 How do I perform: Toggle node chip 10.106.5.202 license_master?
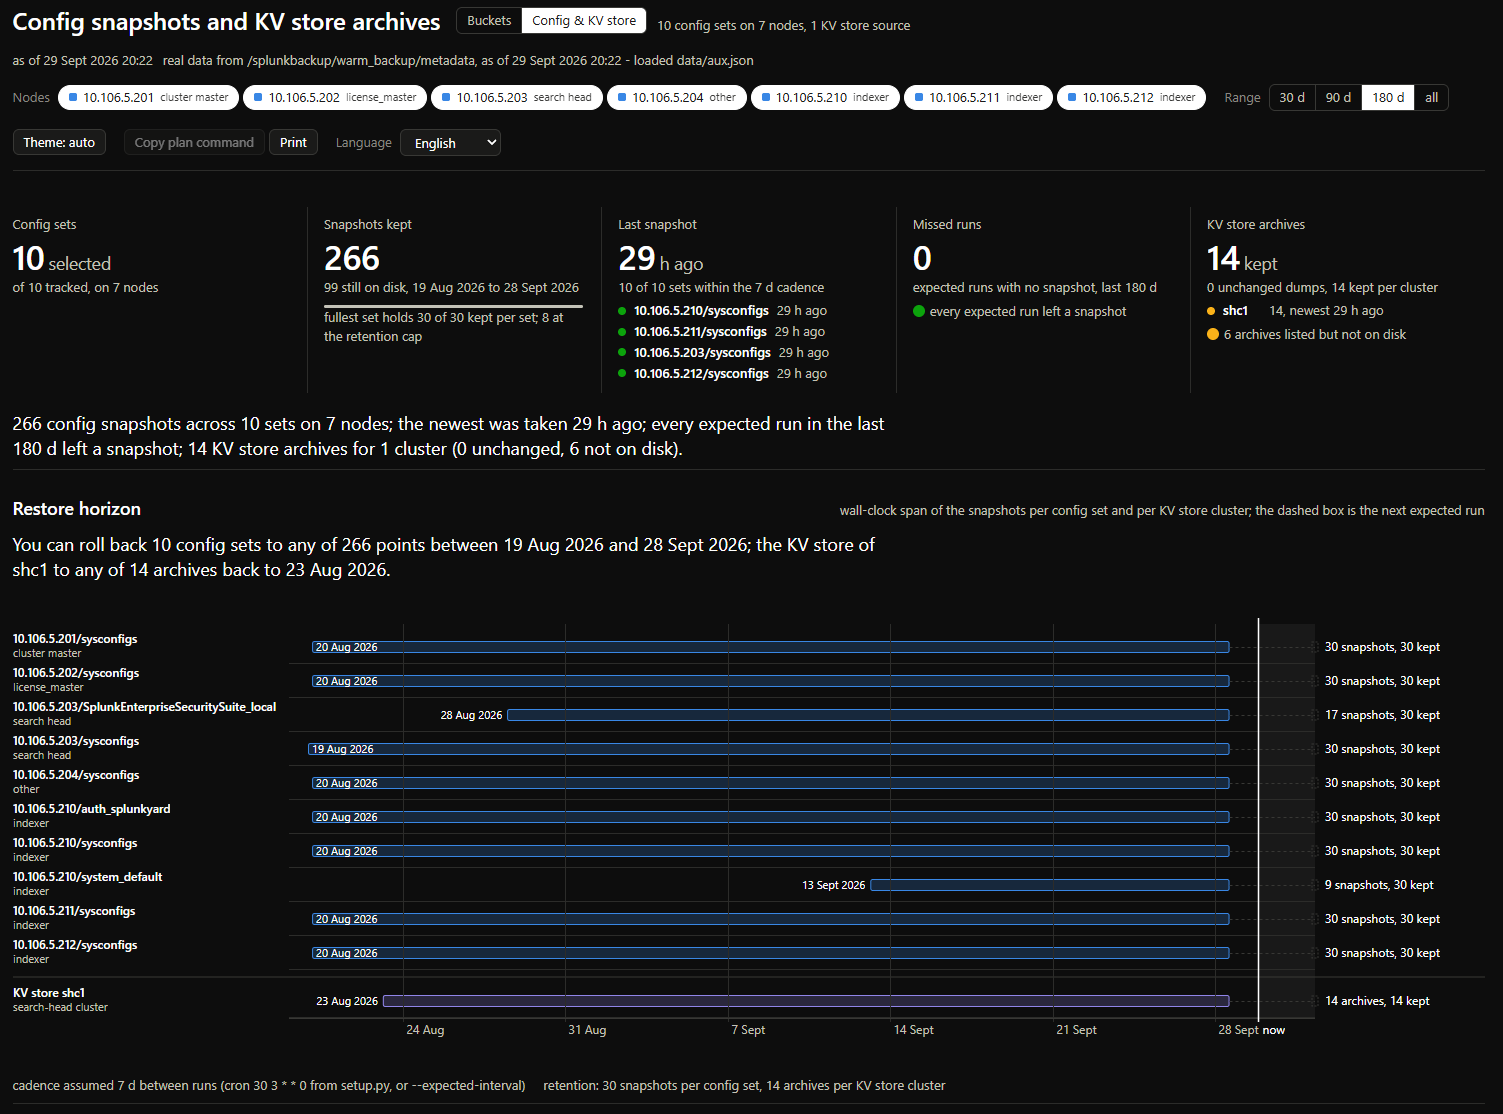(x=335, y=97)
